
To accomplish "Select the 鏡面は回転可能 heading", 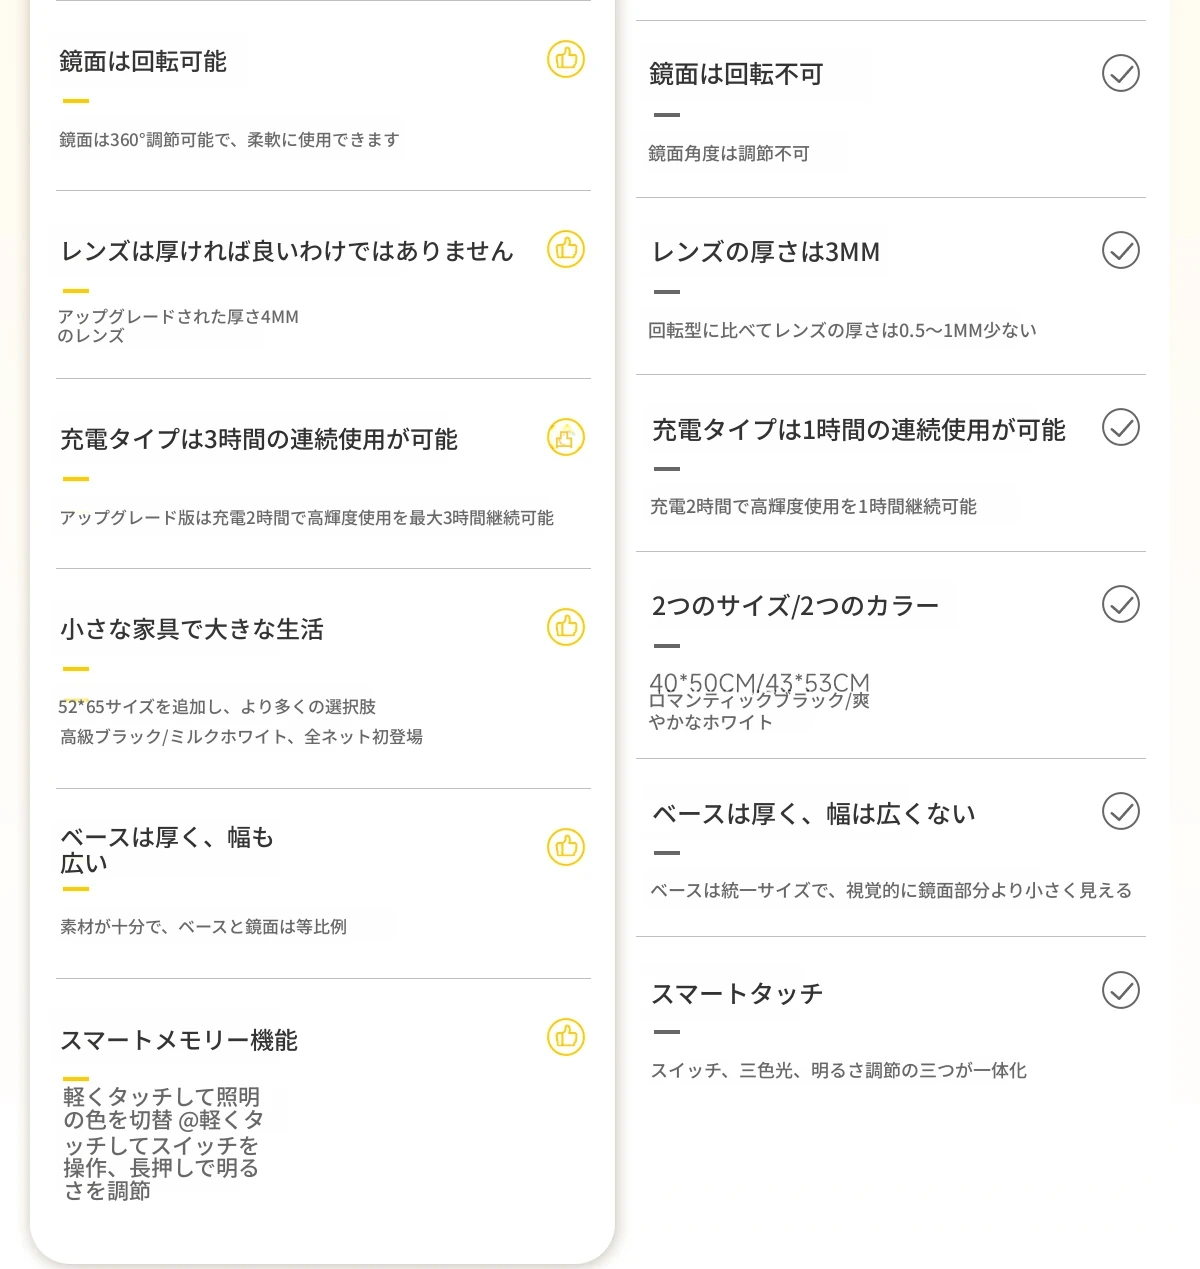I will (143, 62).
